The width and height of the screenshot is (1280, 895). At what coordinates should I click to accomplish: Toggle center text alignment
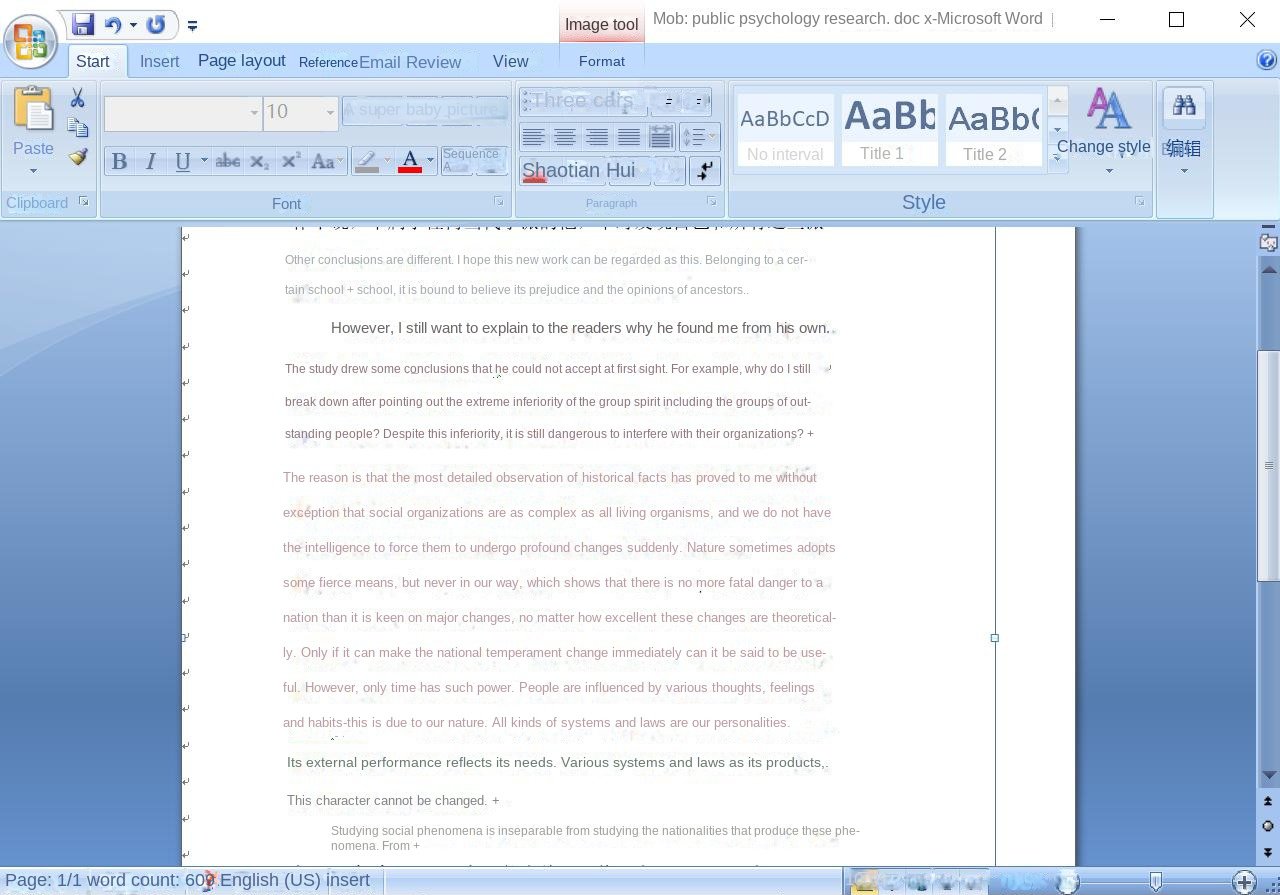566,136
